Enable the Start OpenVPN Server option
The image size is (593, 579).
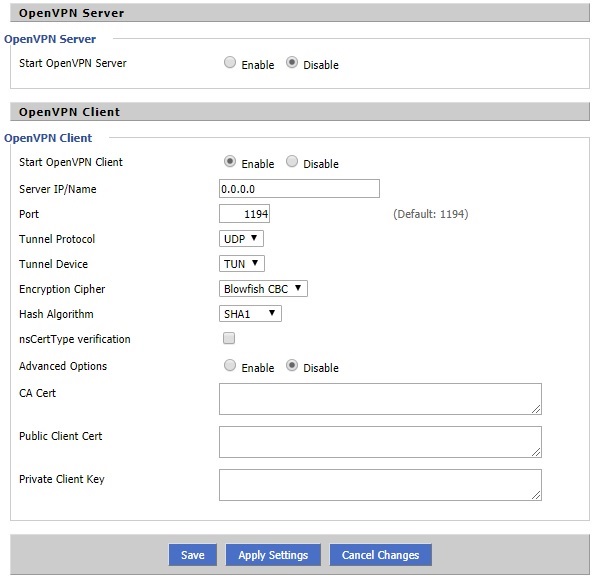pos(230,62)
